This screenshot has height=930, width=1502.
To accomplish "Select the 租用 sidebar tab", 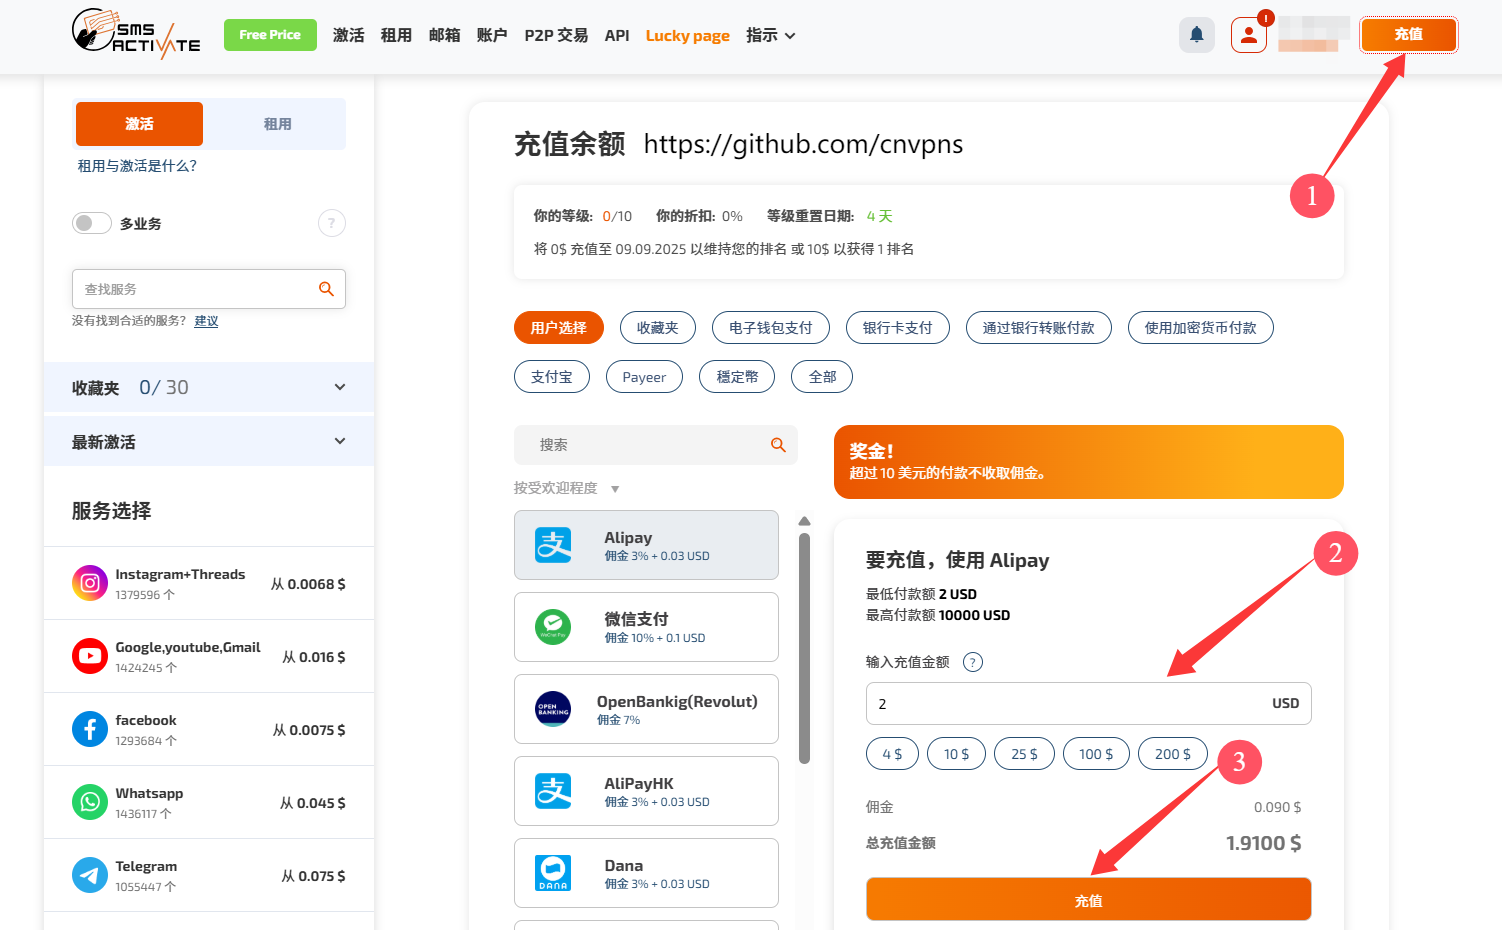I will [x=277, y=124].
